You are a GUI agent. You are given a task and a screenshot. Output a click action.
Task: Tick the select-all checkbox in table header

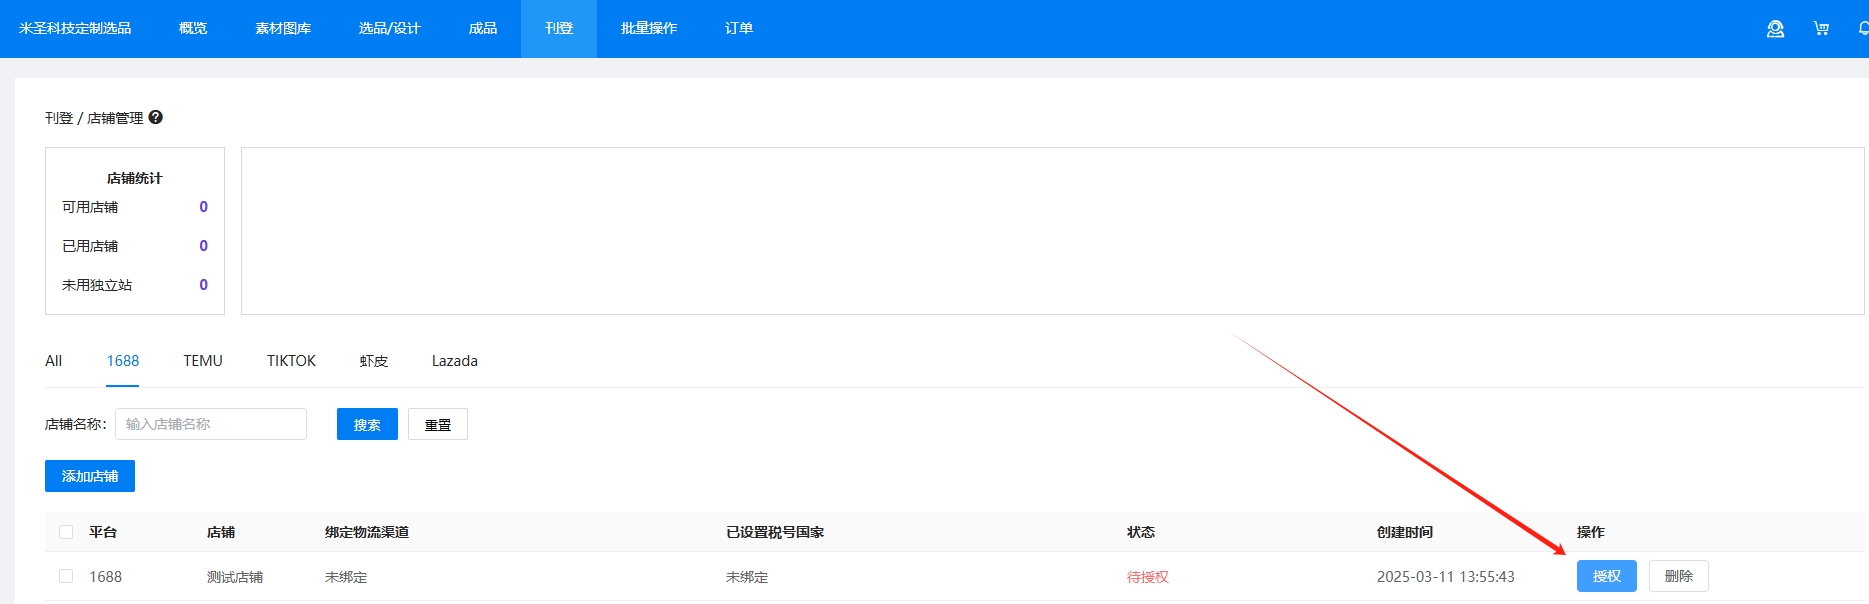click(66, 532)
